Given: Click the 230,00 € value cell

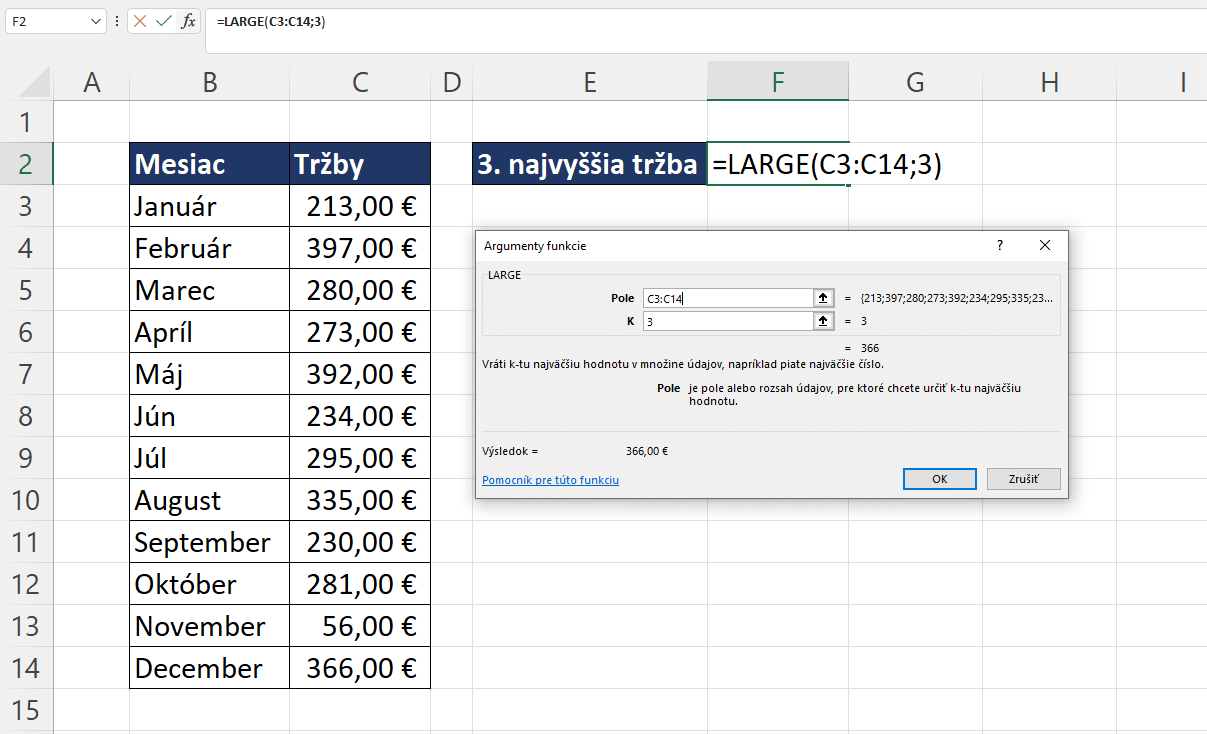Looking at the screenshot, I should tap(360, 542).
